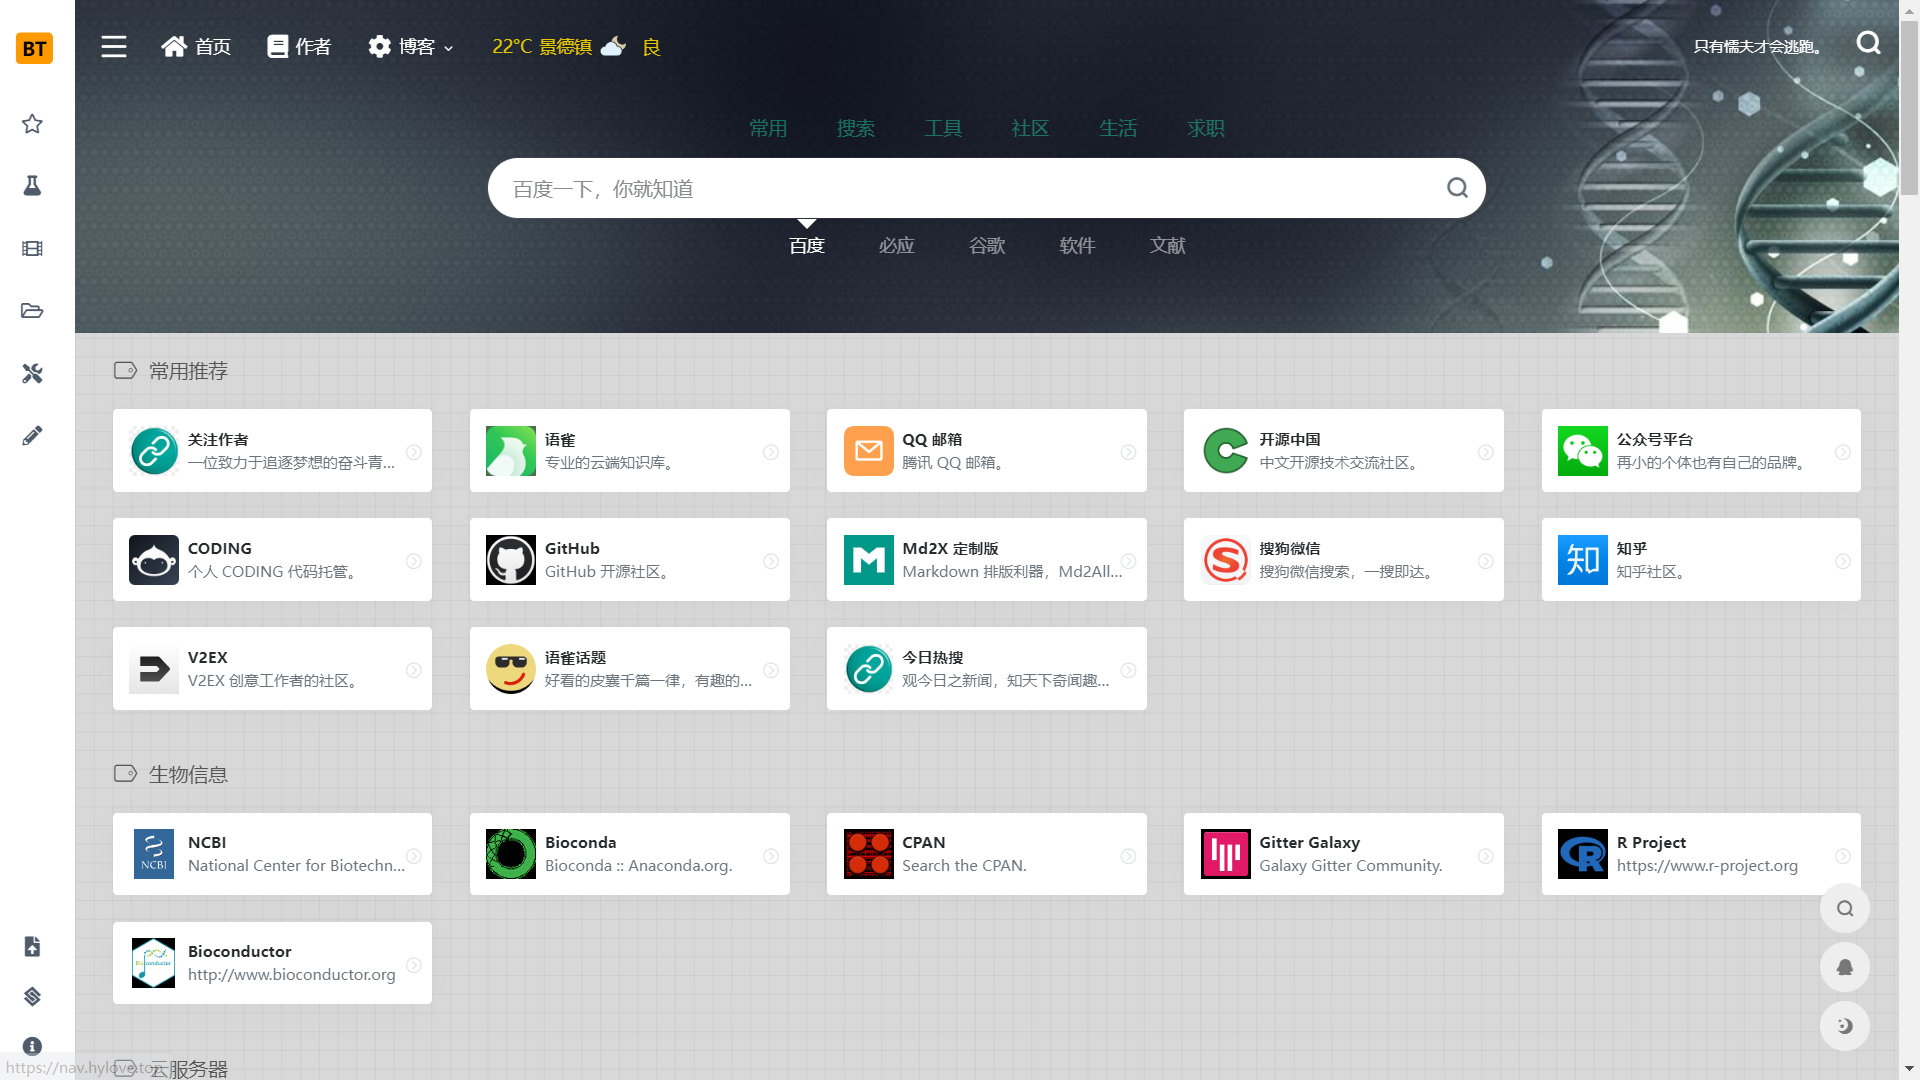
Task: Click the magnifier icon in top-right header
Action: tap(1868, 43)
